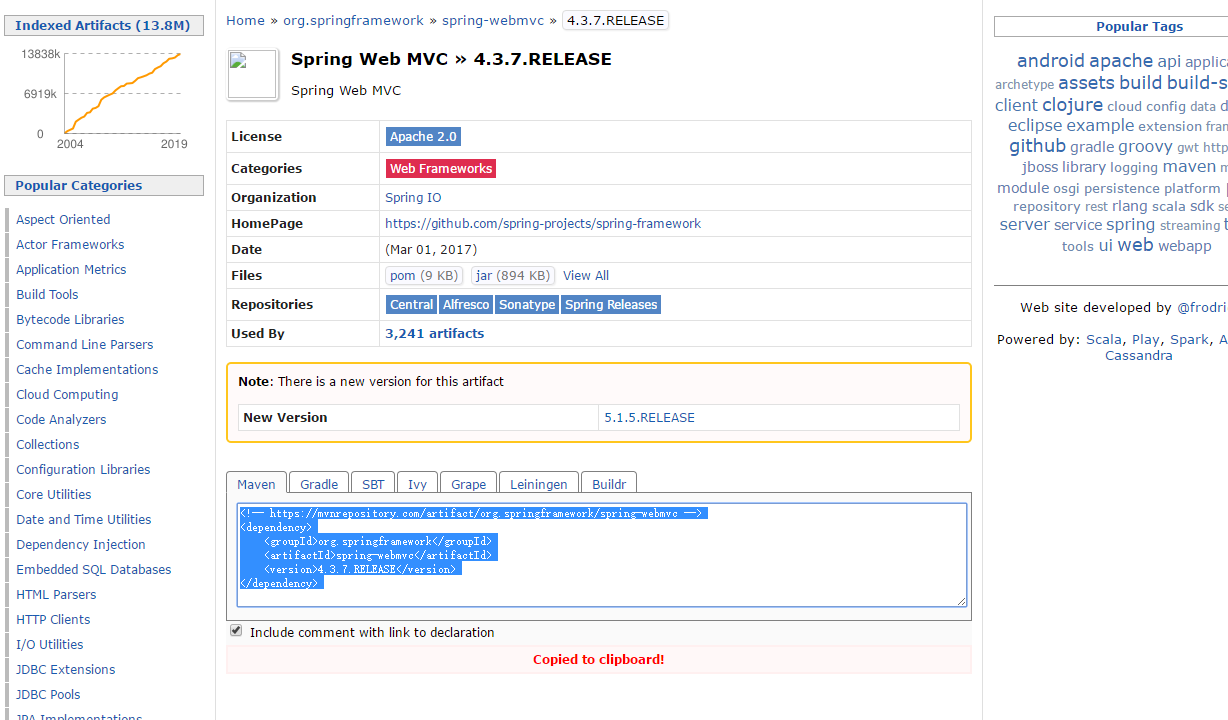Open Configuration Libraries category

pos(83,470)
